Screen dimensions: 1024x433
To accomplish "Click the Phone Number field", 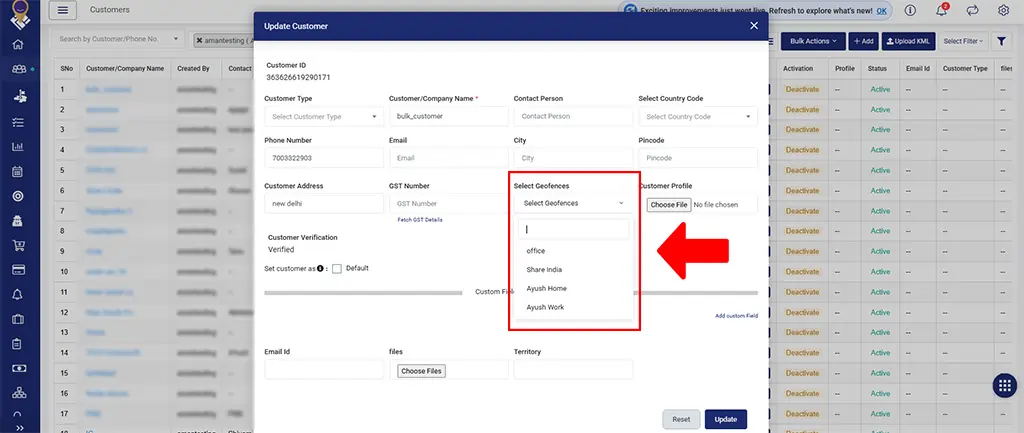I will tap(324, 158).
